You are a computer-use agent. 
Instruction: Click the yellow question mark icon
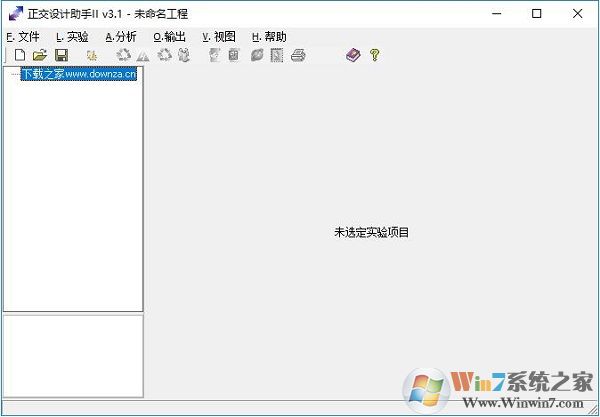pos(375,55)
